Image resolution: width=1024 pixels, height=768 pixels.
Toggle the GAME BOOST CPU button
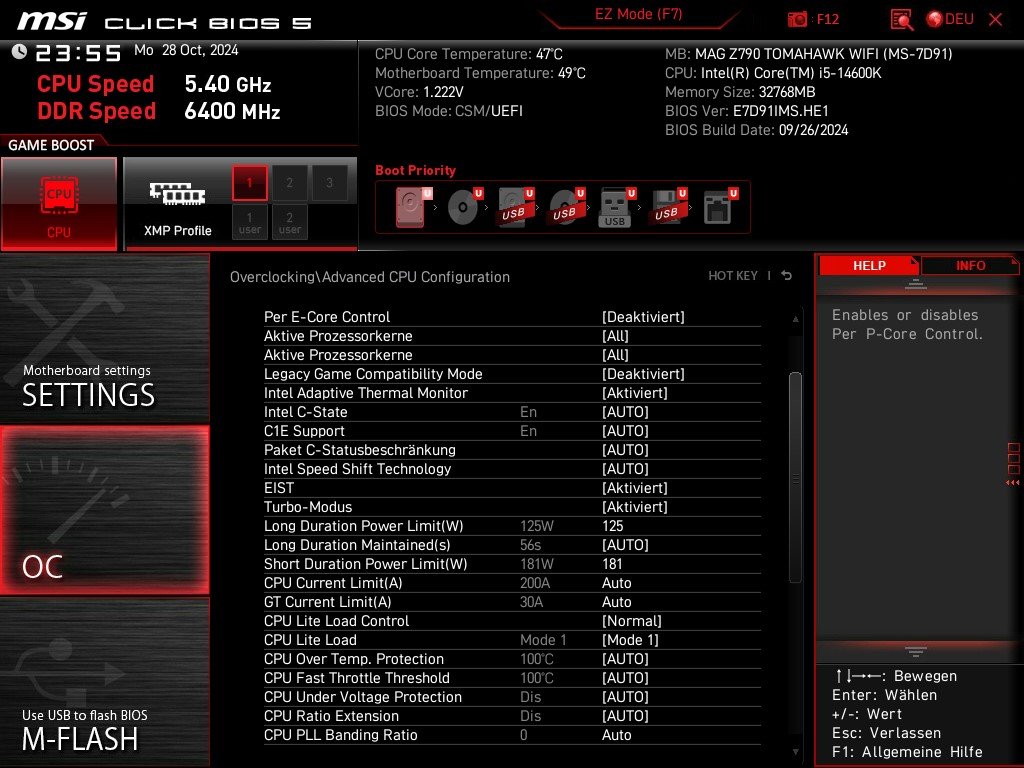pos(59,204)
